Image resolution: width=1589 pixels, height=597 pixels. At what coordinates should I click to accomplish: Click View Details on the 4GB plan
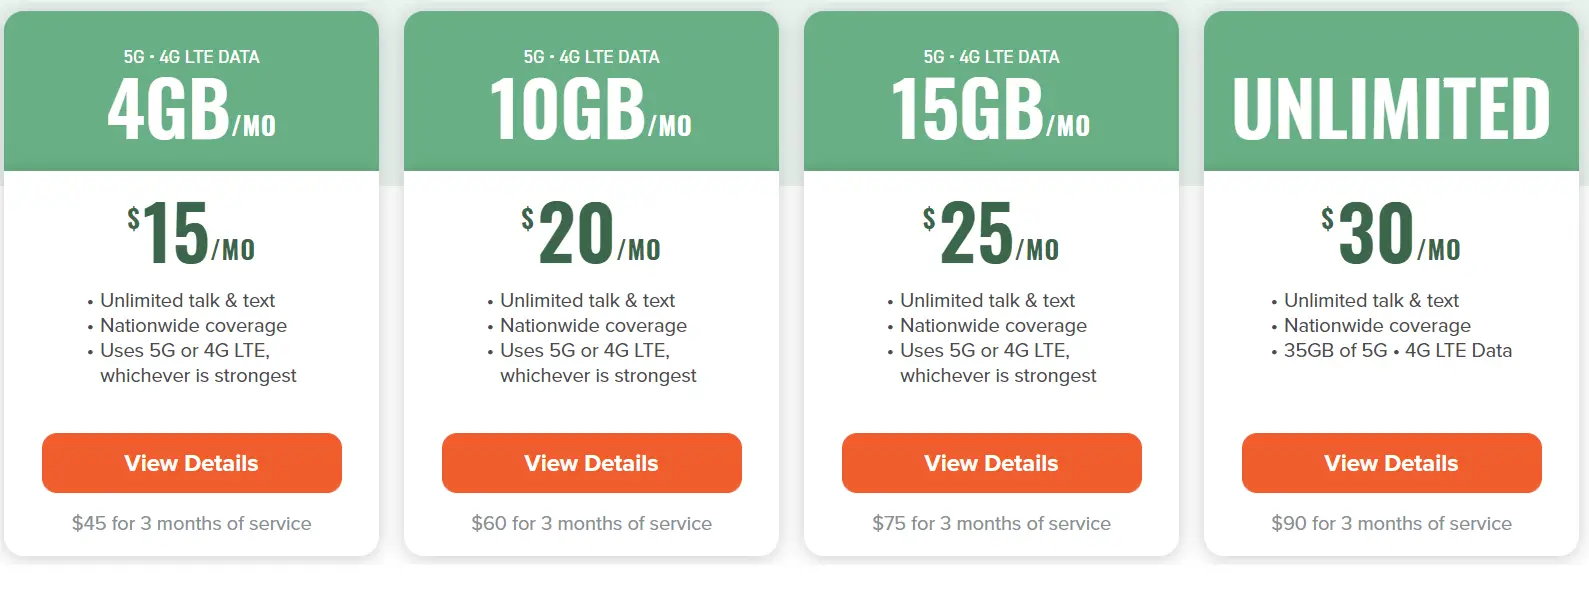click(191, 463)
